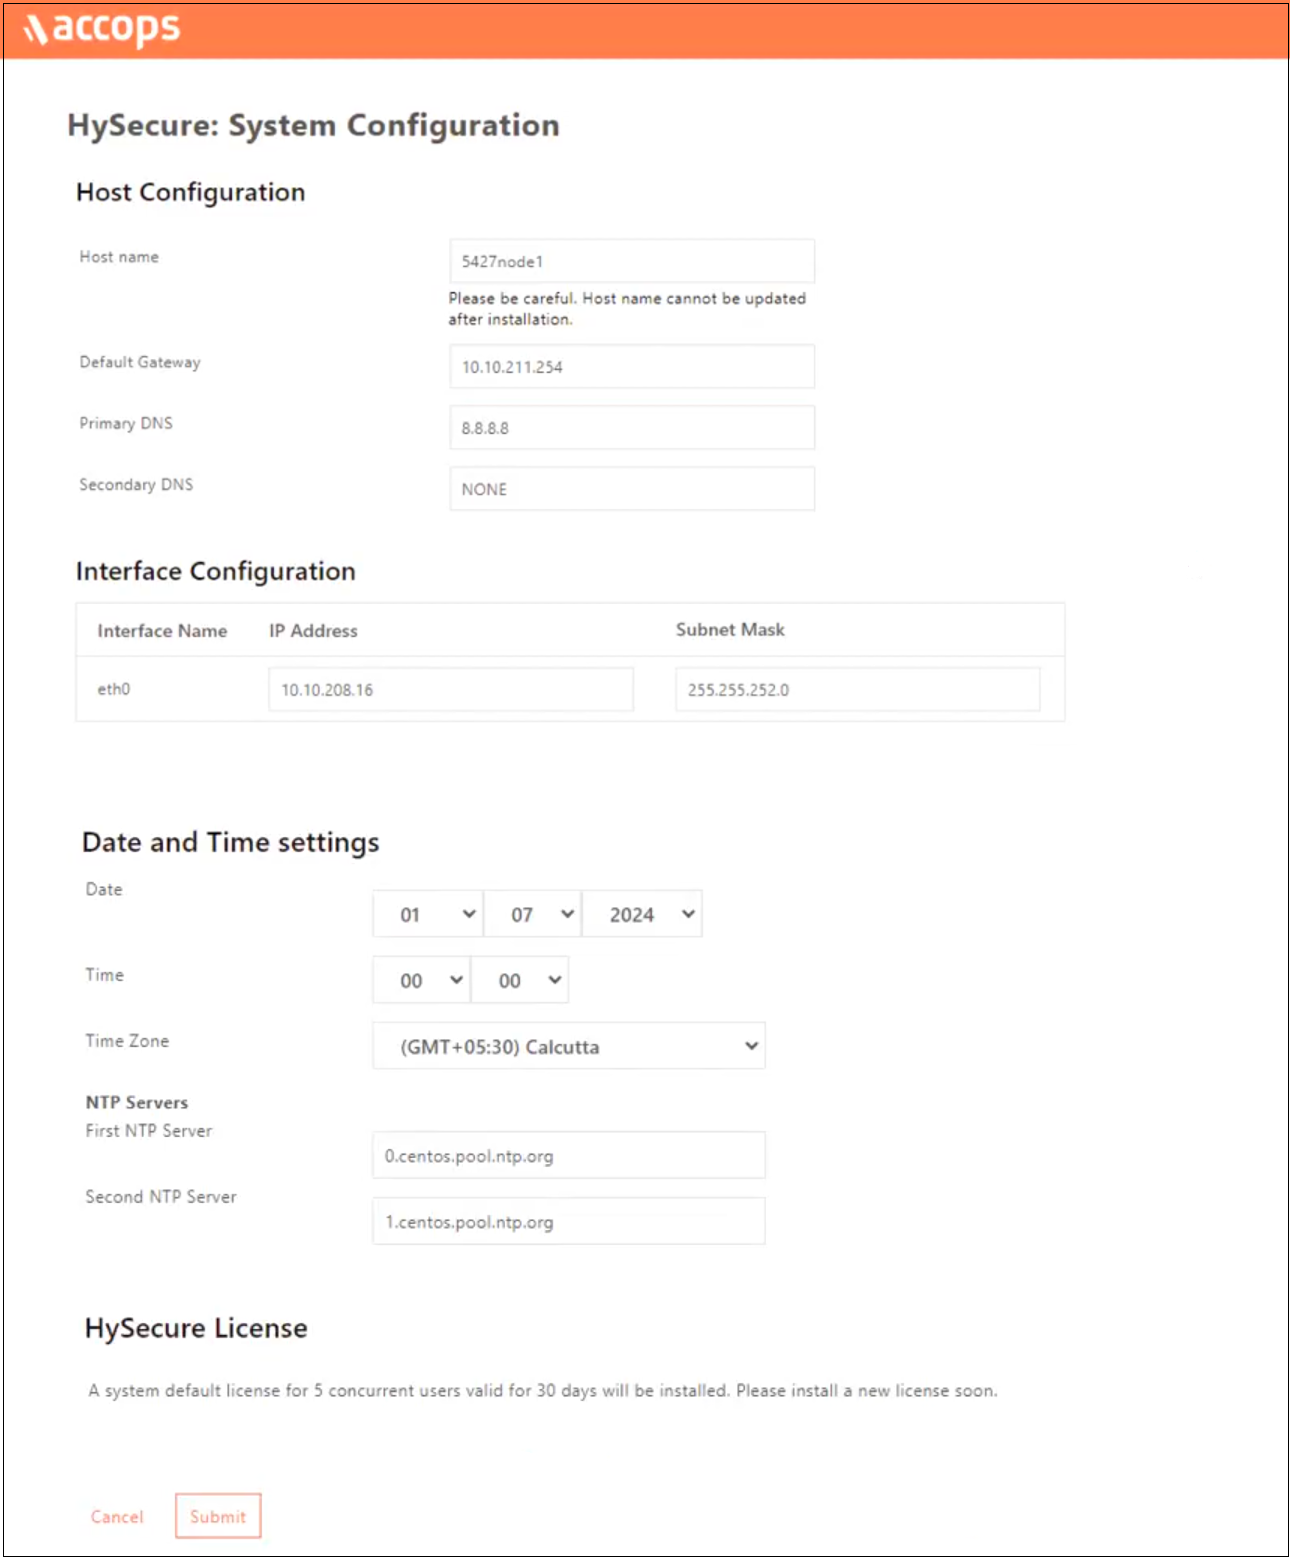Click the Cancel link

pyautogui.click(x=117, y=1517)
